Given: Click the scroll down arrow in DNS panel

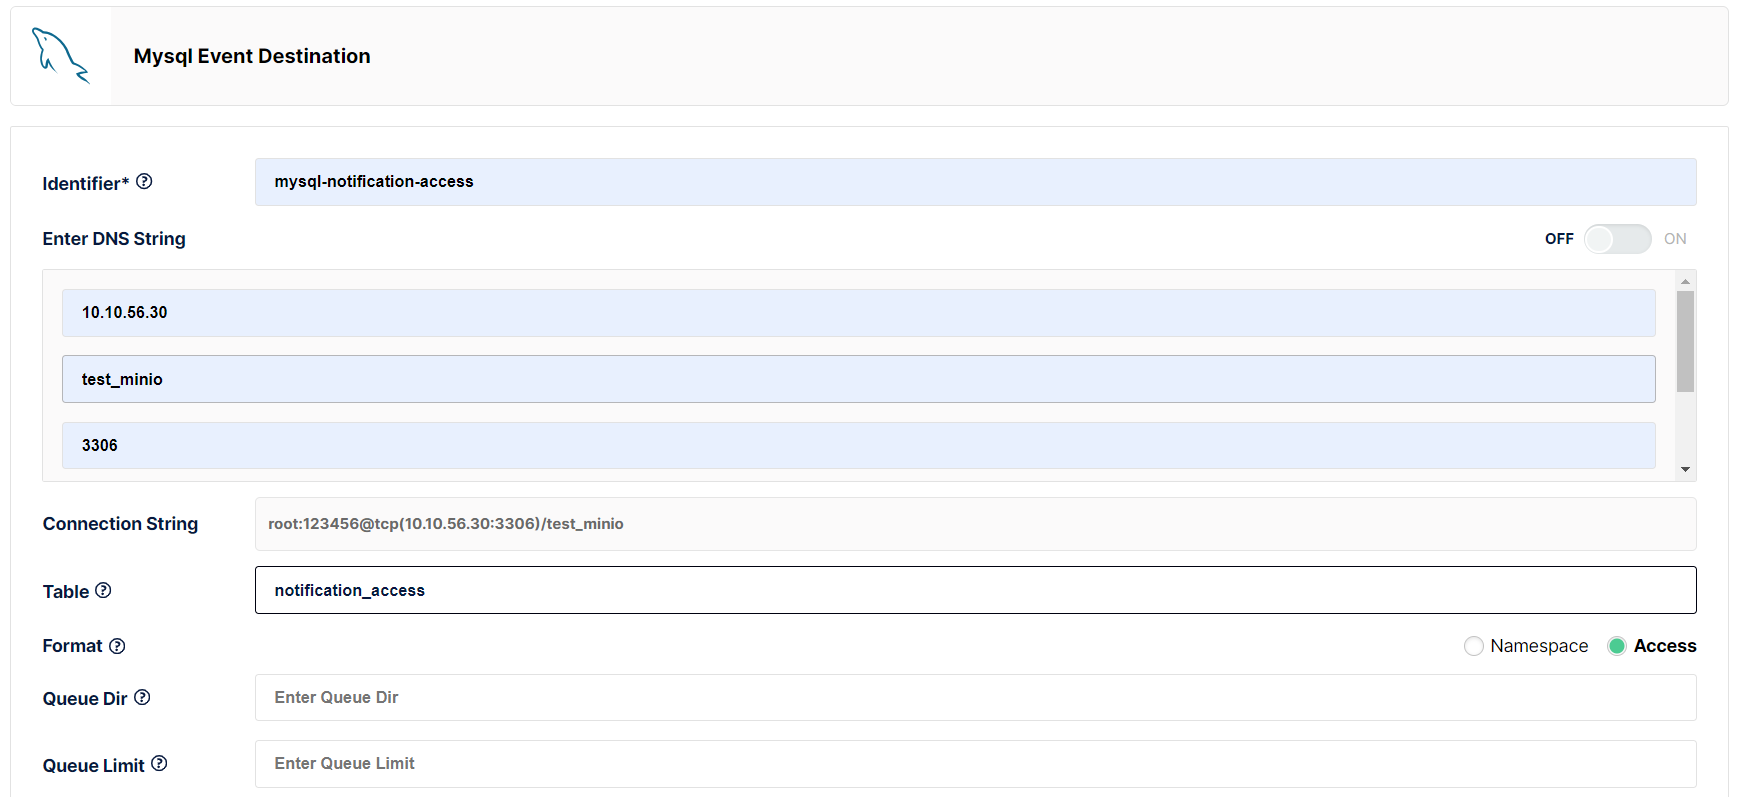Looking at the screenshot, I should [x=1685, y=469].
